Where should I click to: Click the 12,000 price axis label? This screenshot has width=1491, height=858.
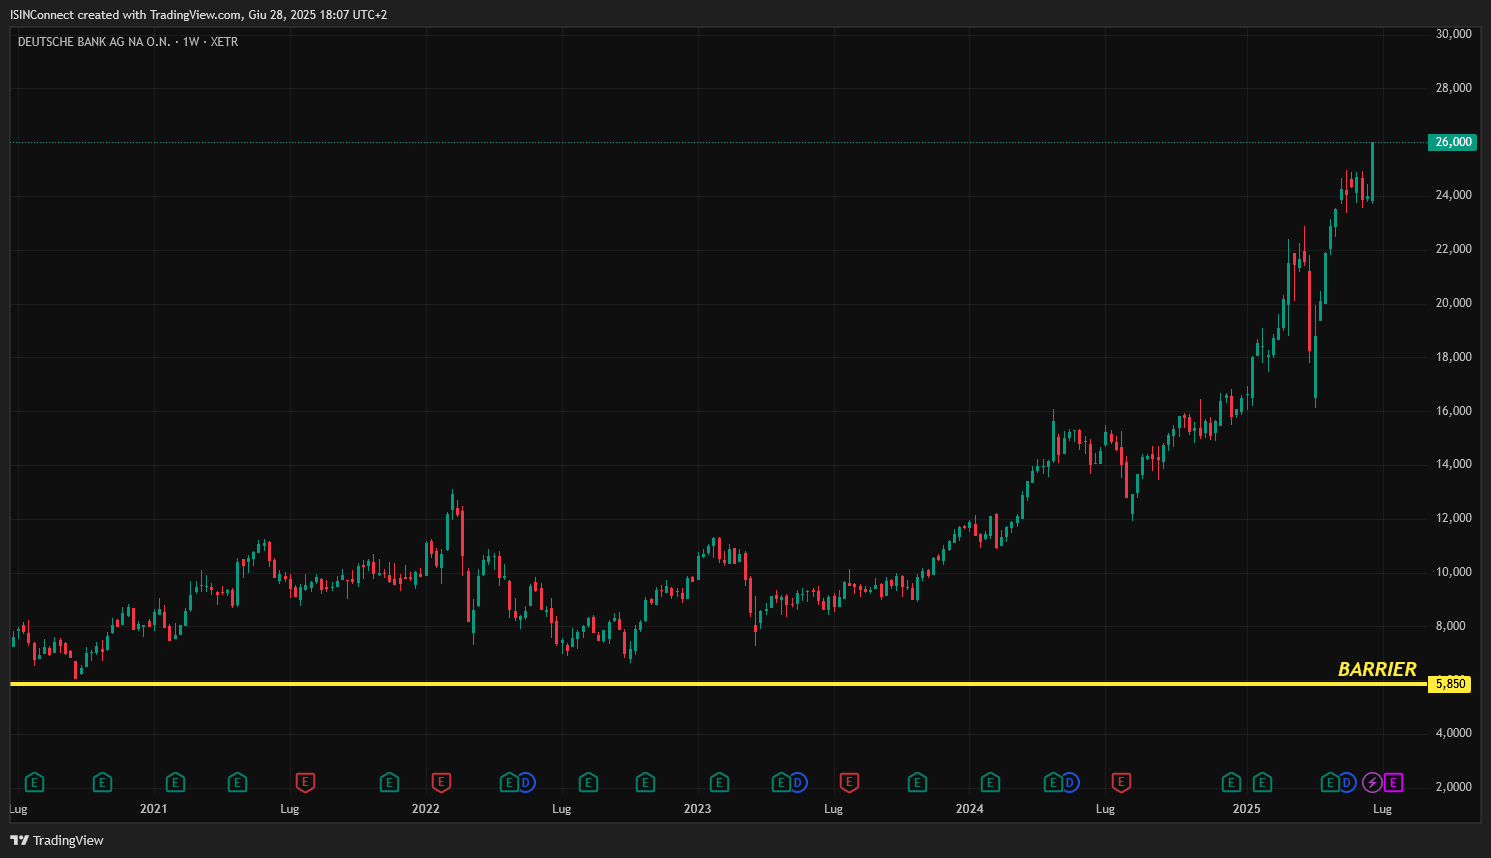1453,518
